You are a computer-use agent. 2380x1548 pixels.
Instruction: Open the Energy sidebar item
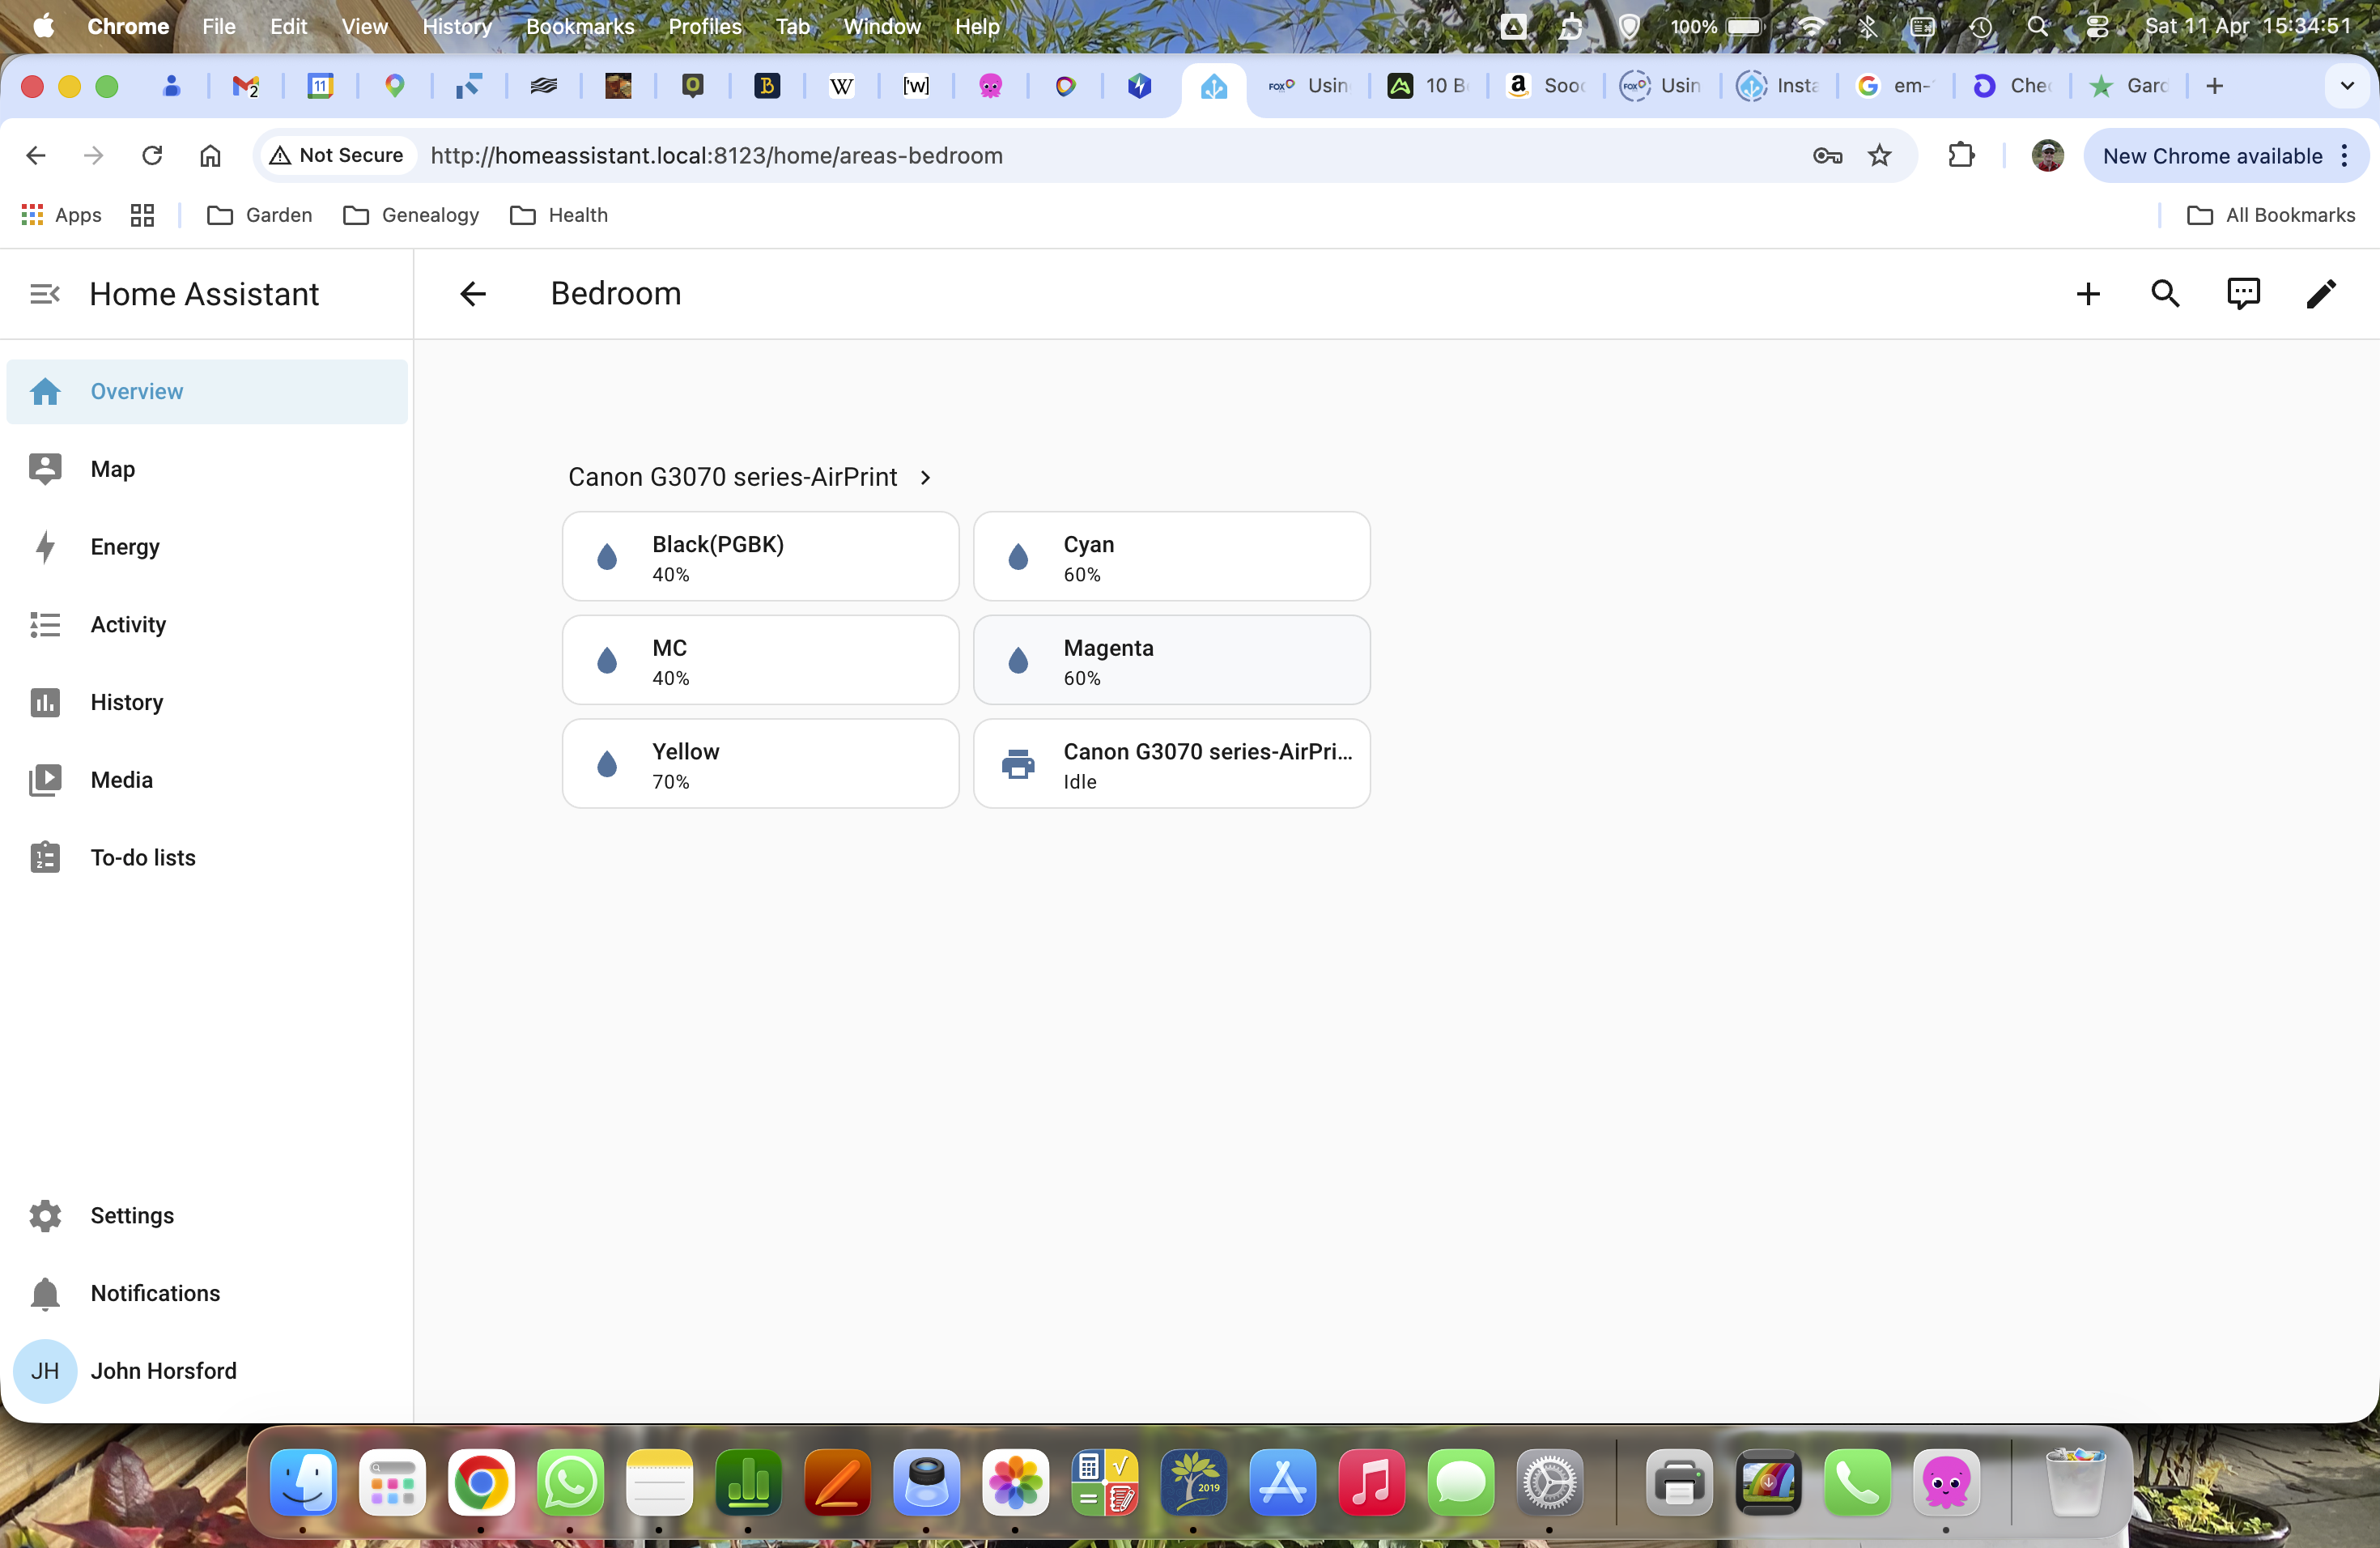click(x=125, y=547)
